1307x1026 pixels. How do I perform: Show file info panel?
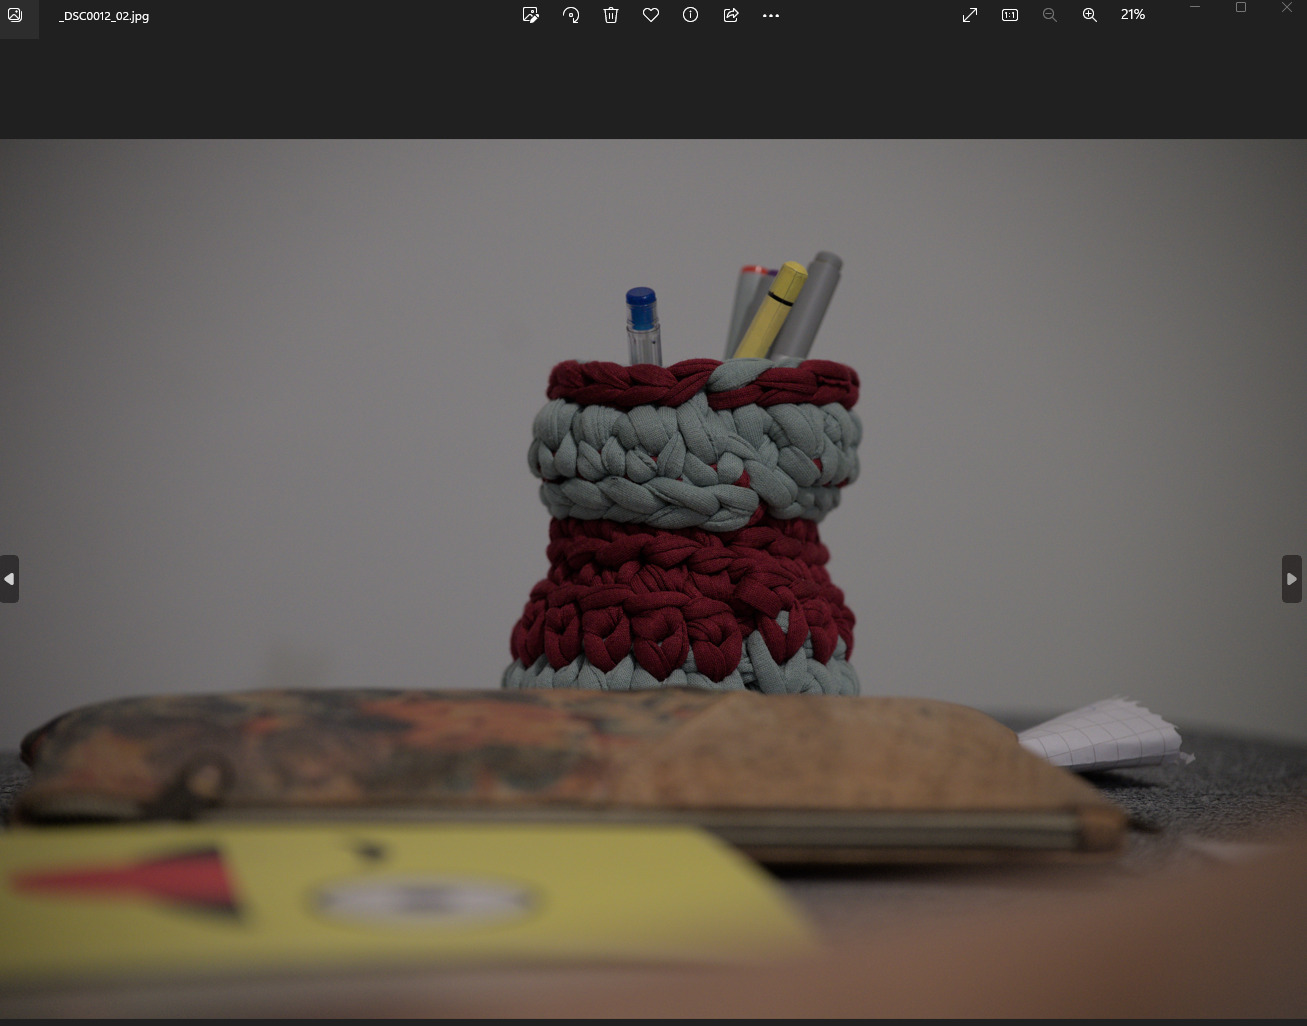(690, 15)
